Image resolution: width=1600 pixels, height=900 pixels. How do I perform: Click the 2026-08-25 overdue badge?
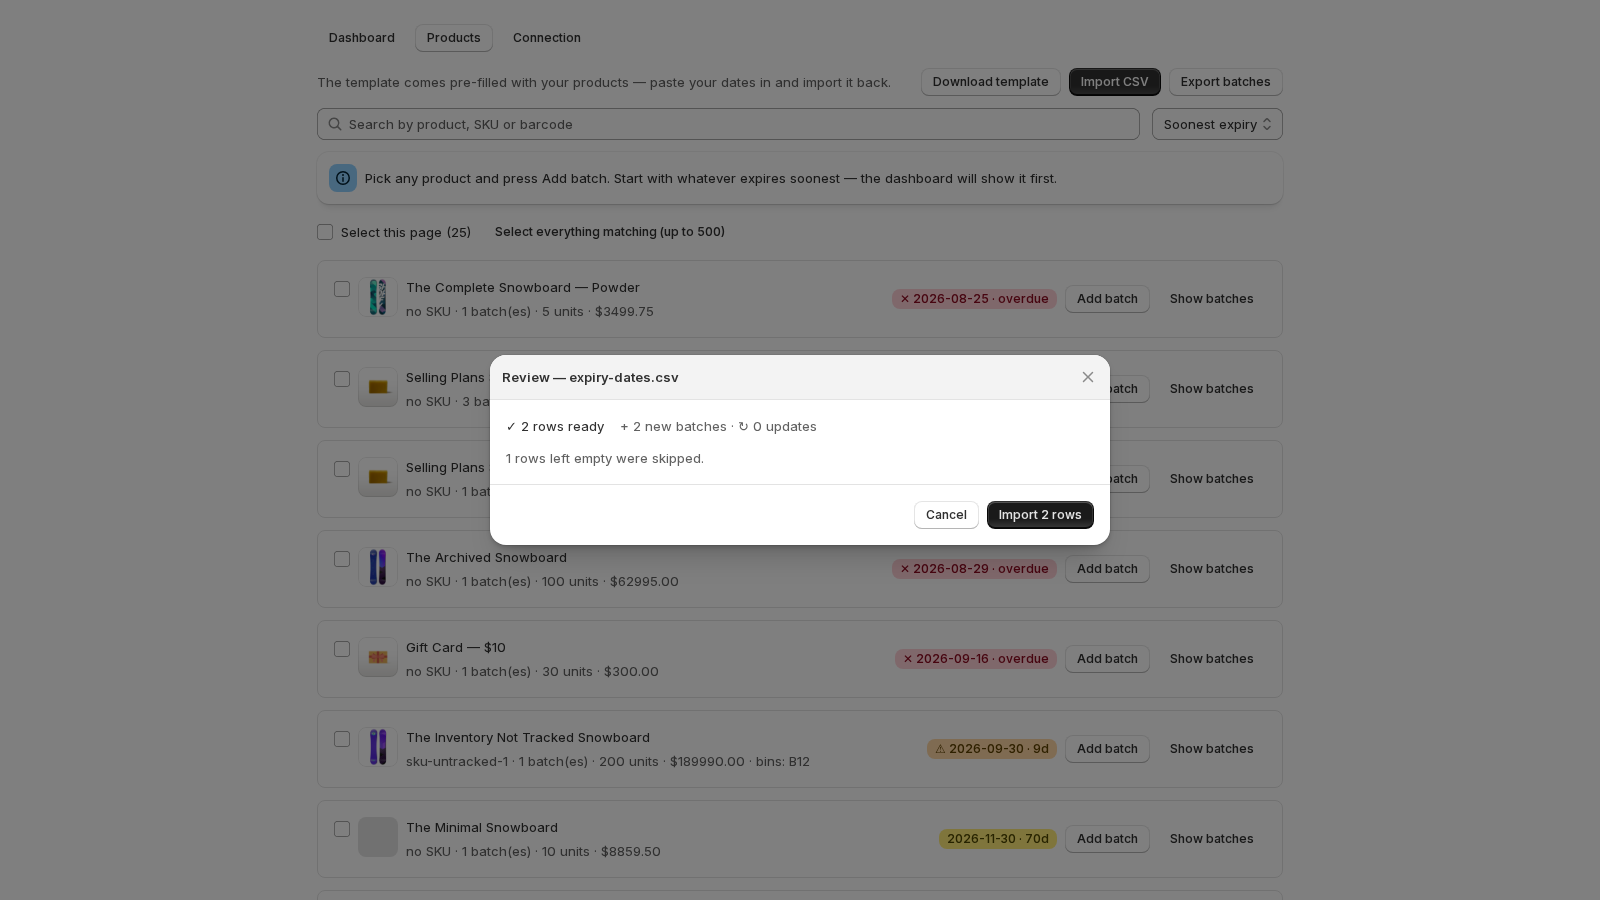[x=974, y=299]
